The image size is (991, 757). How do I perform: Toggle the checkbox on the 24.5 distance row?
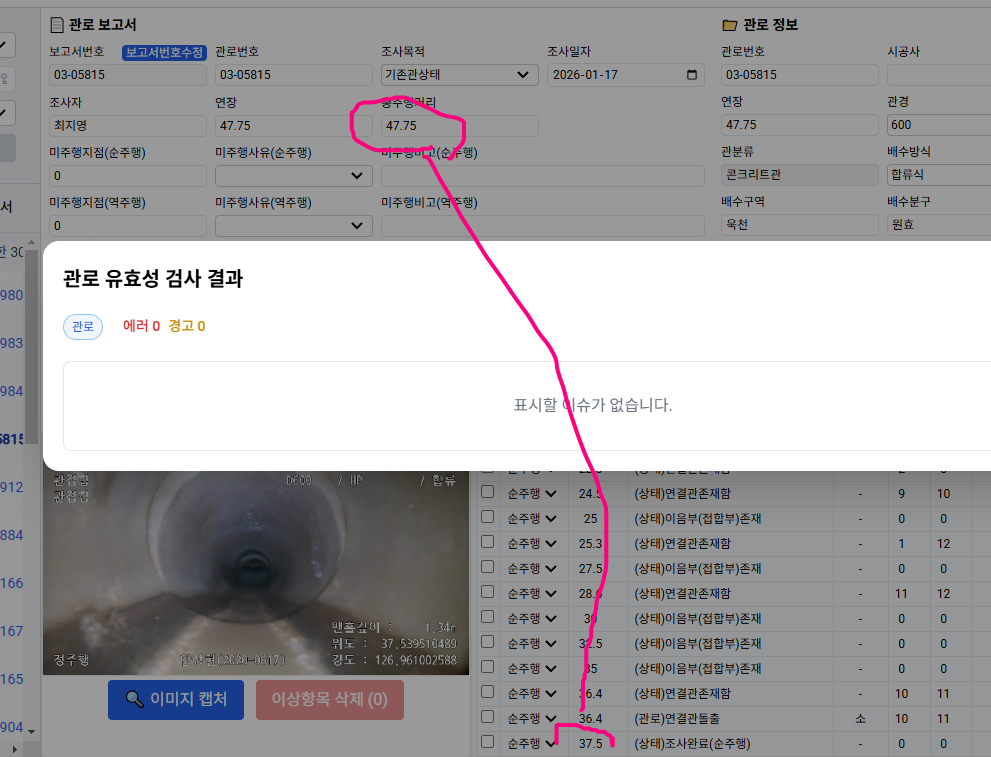488,492
